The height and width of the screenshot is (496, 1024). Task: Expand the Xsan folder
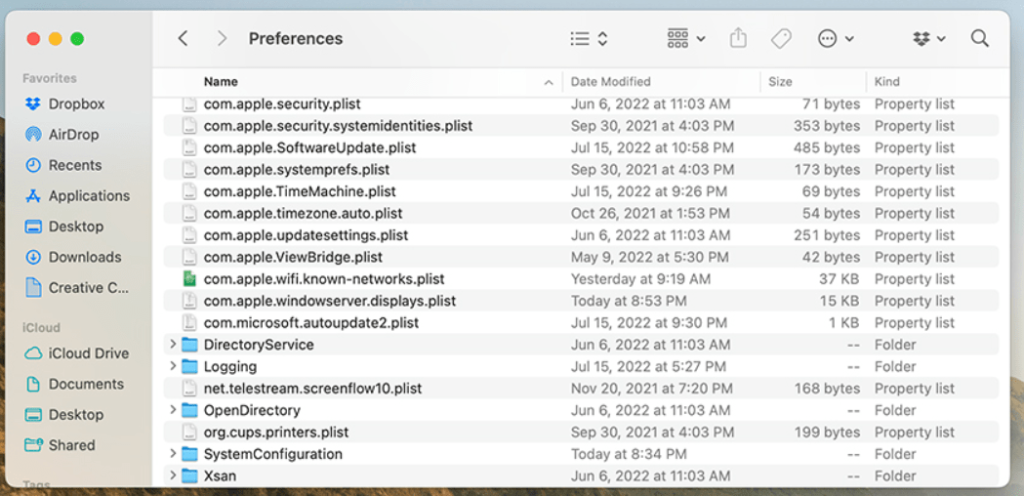click(172, 476)
